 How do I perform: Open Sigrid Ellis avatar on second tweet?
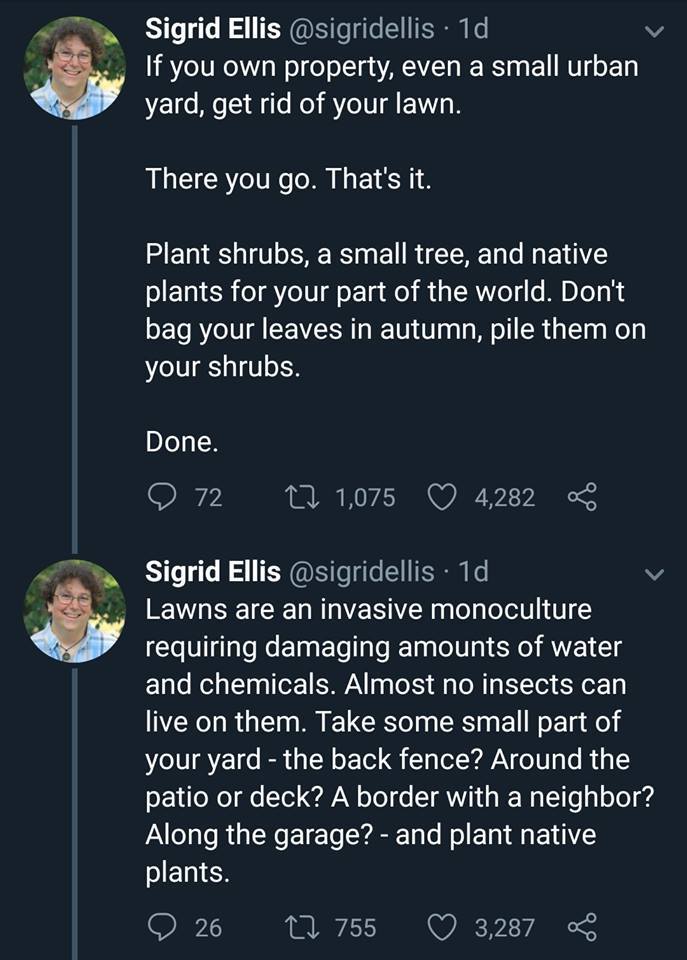(x=74, y=610)
